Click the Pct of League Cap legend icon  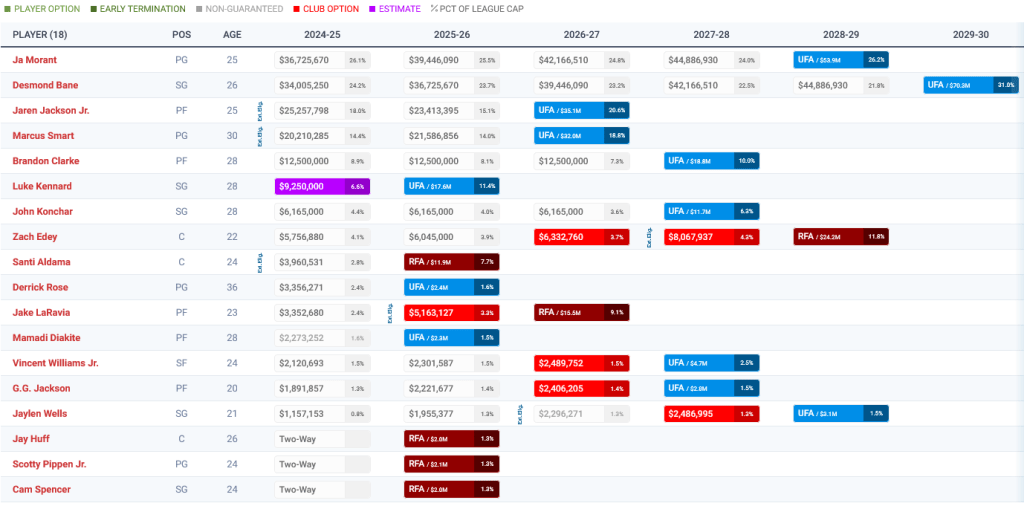434,9
